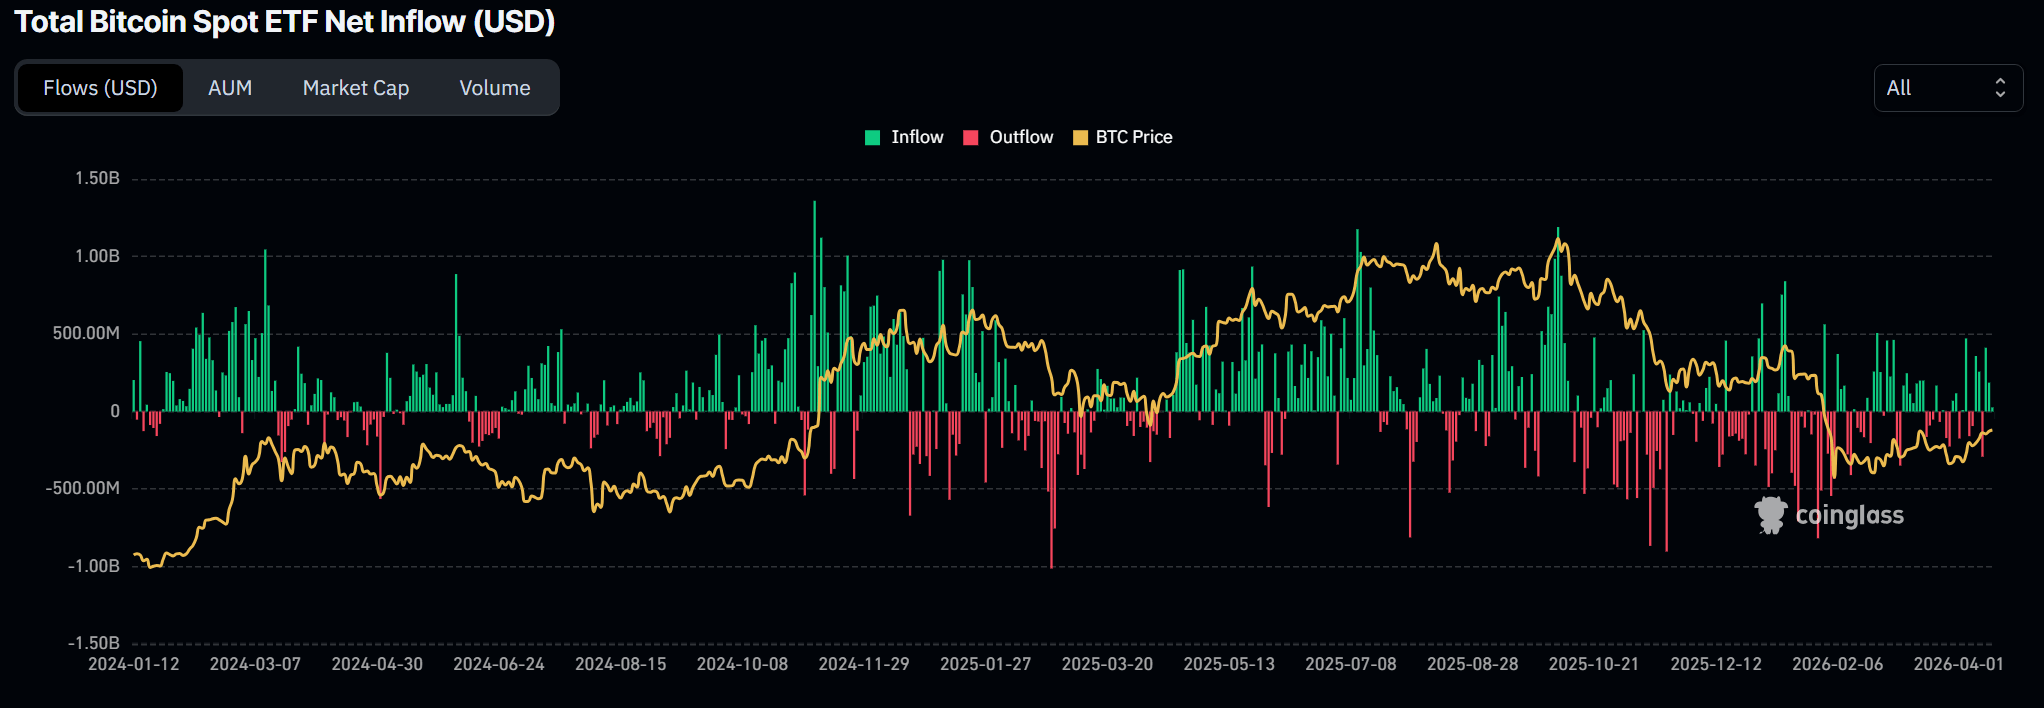Switch to the AUM tab
Image resolution: width=2044 pixels, height=708 pixels.
tap(230, 88)
